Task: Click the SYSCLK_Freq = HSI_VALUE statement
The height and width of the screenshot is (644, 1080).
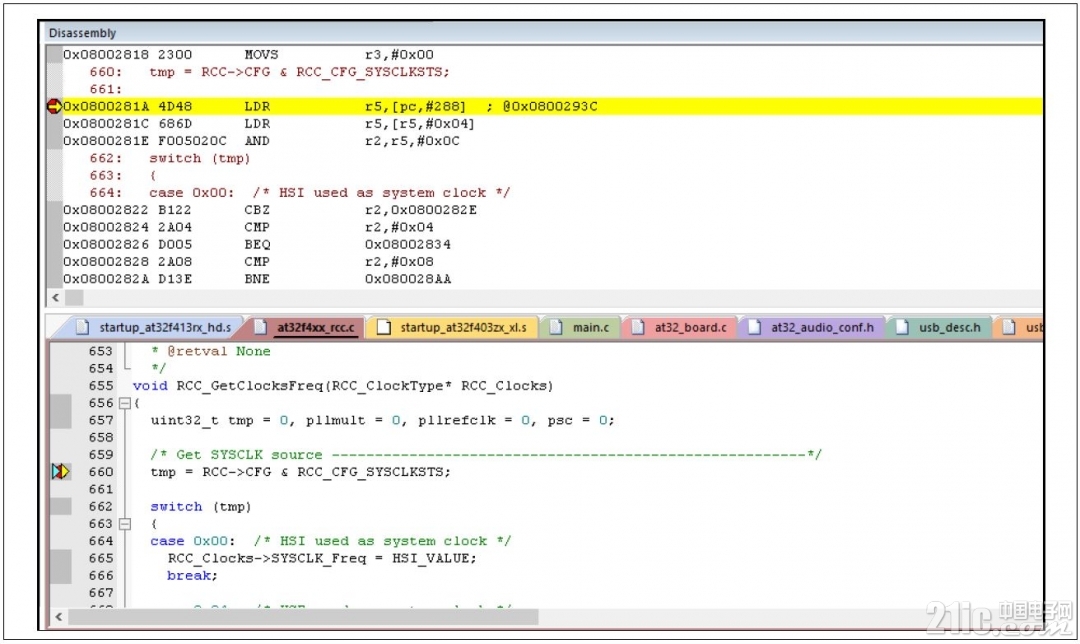Action: click(x=322, y=559)
